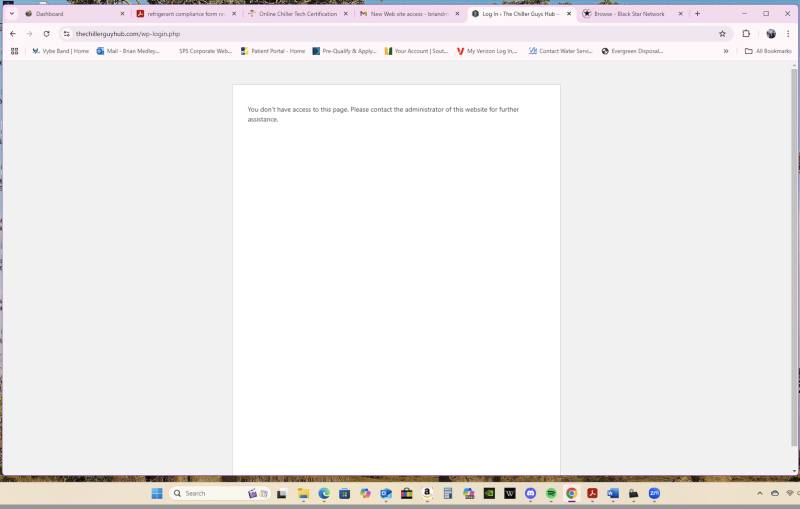Screen dimensions: 800x509
Task: Click the taskbar Search box
Action: tap(219, 493)
